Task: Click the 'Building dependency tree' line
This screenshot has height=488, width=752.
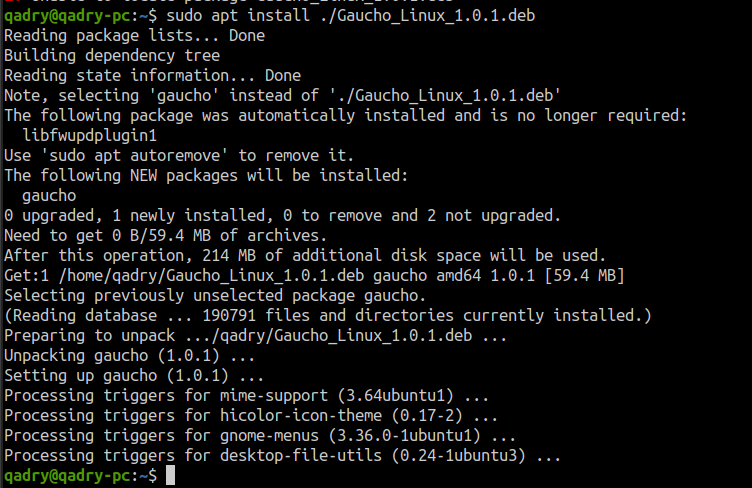Action: (112, 56)
